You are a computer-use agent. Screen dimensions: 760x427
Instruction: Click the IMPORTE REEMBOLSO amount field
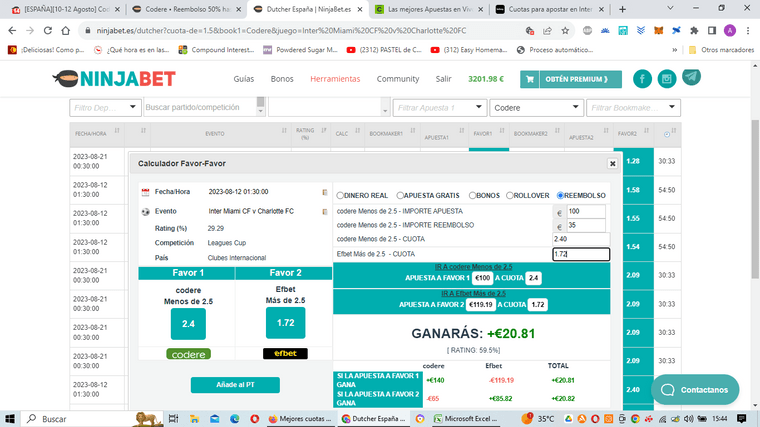(x=586, y=225)
